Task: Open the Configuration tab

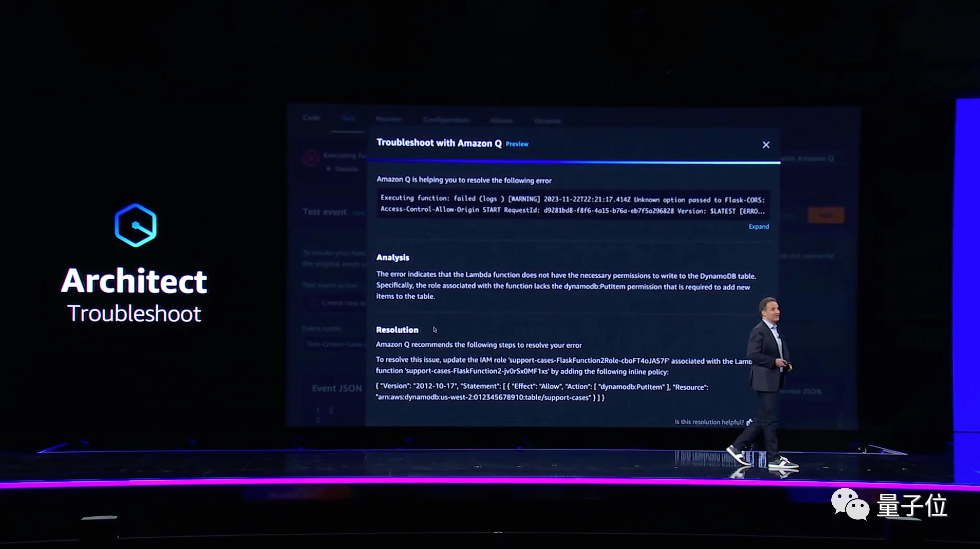Action: [x=445, y=119]
